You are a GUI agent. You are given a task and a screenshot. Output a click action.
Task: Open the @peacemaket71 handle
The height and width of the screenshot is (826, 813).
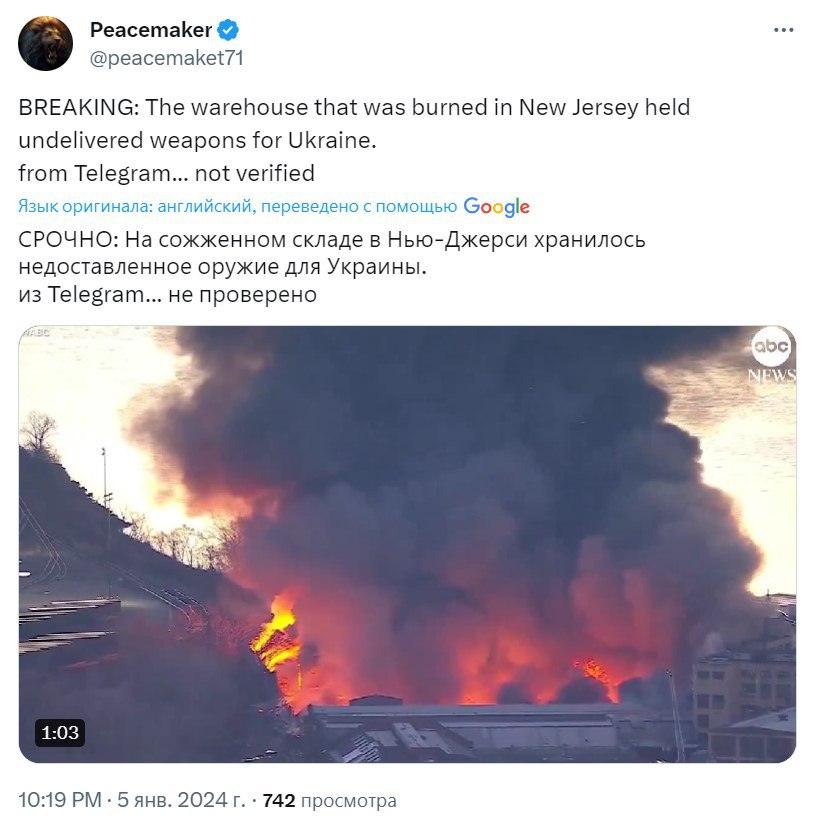(x=167, y=58)
